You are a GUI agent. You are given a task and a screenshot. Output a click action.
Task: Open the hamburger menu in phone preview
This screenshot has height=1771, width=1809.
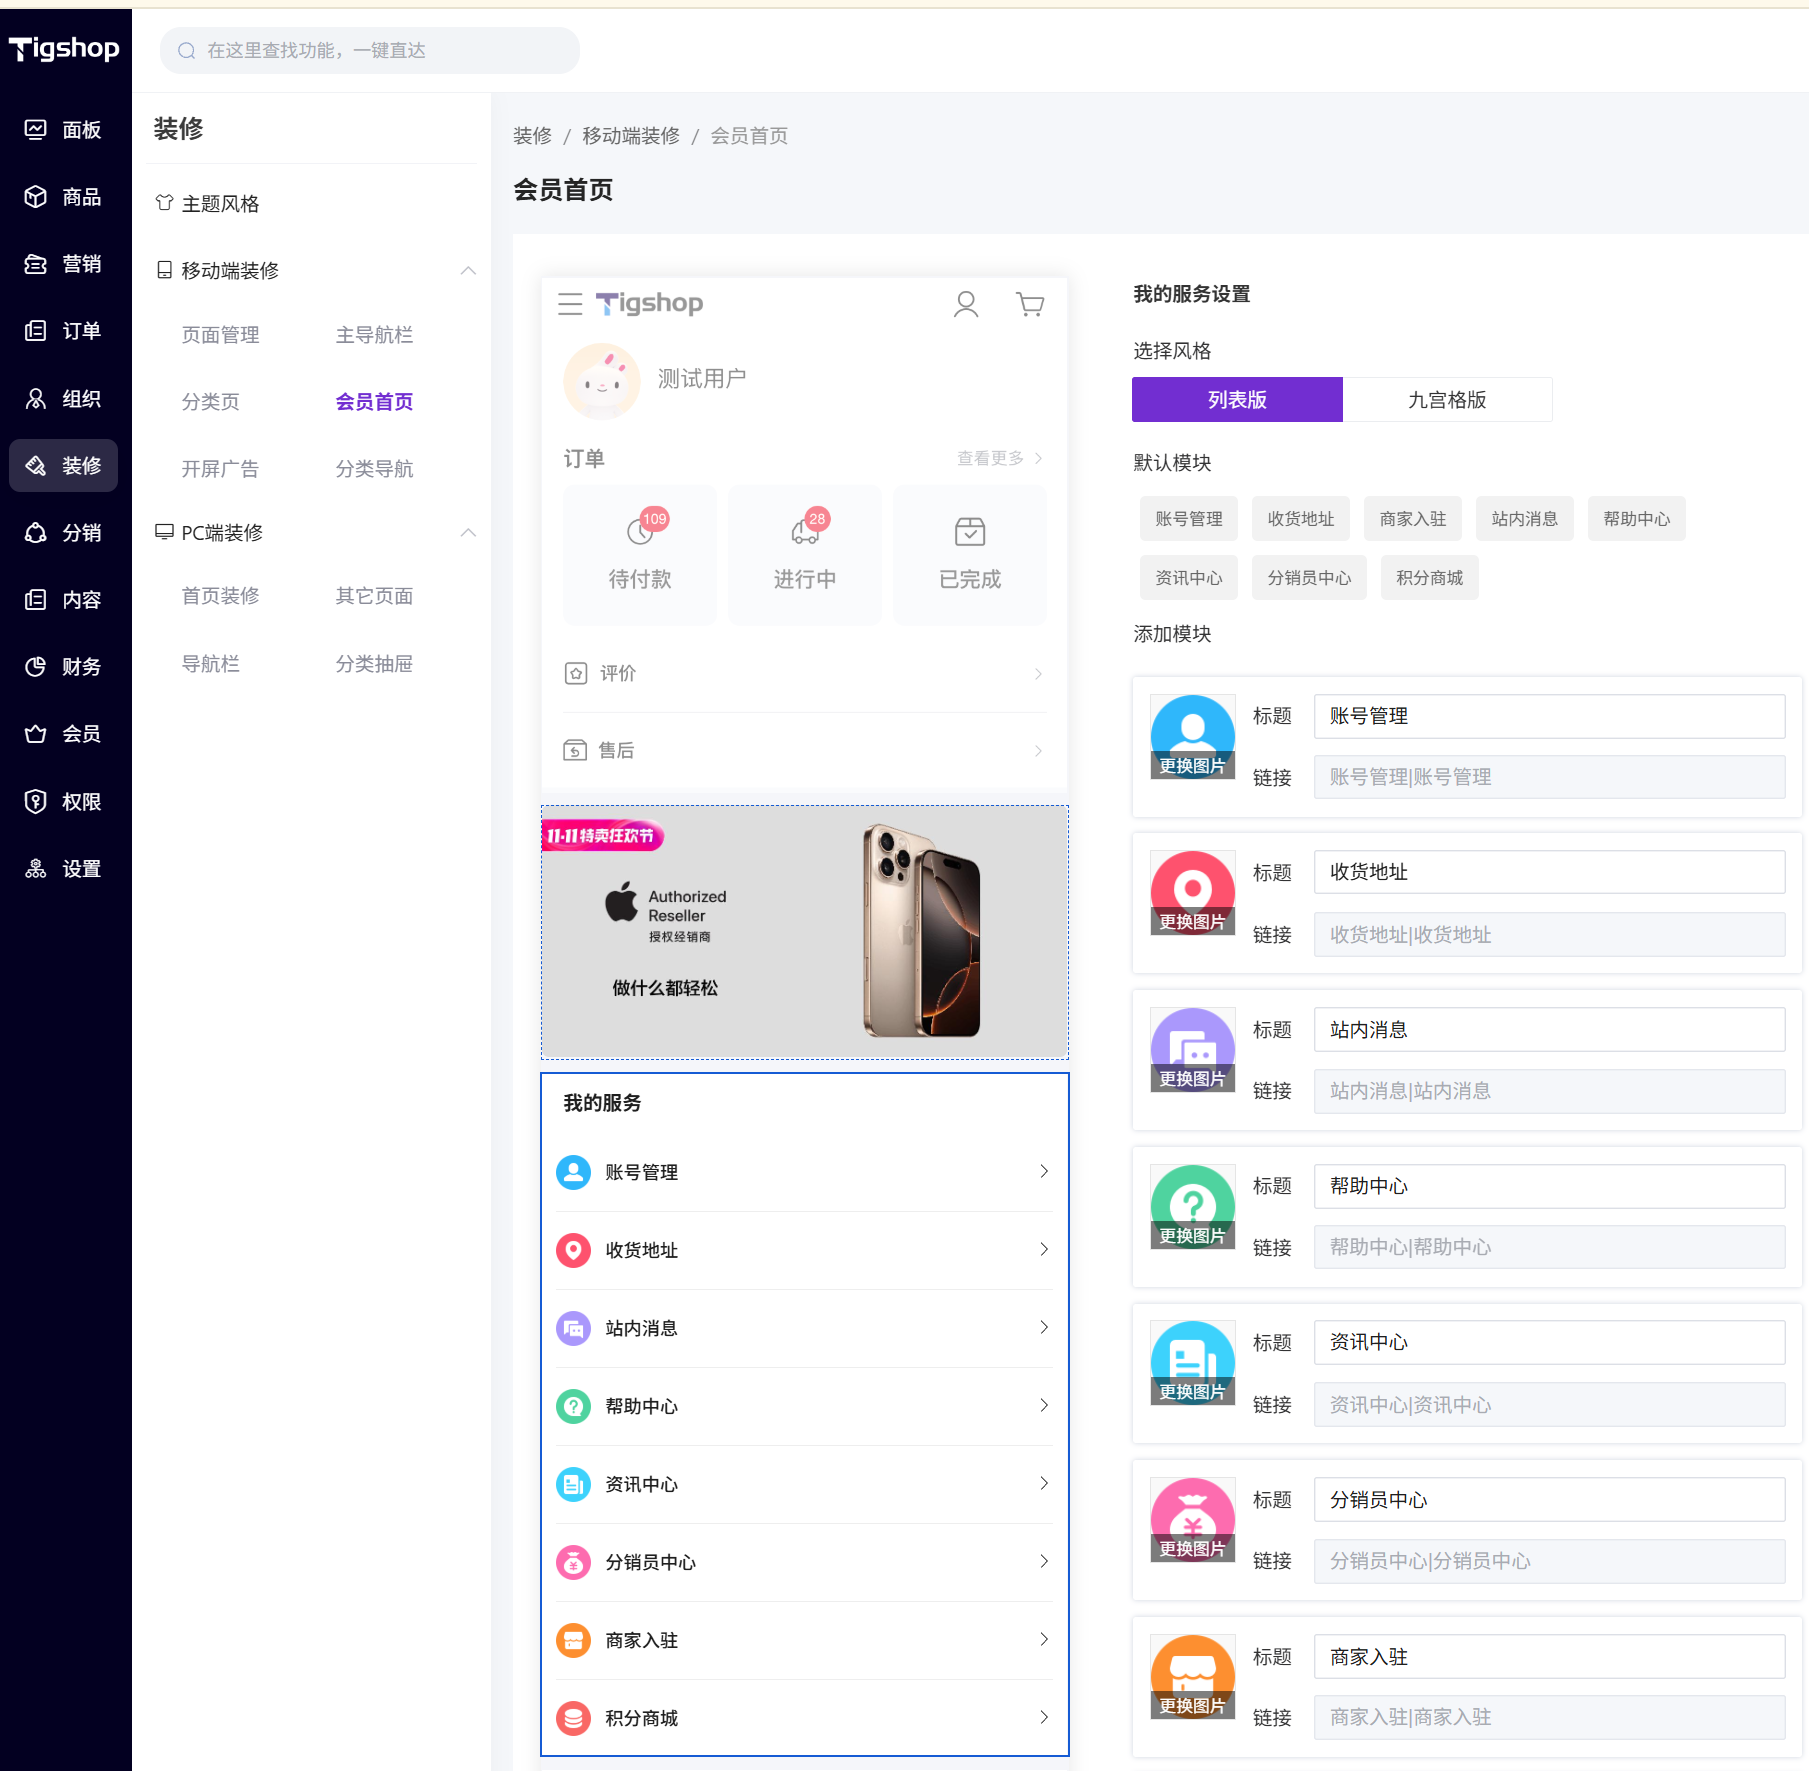[570, 304]
